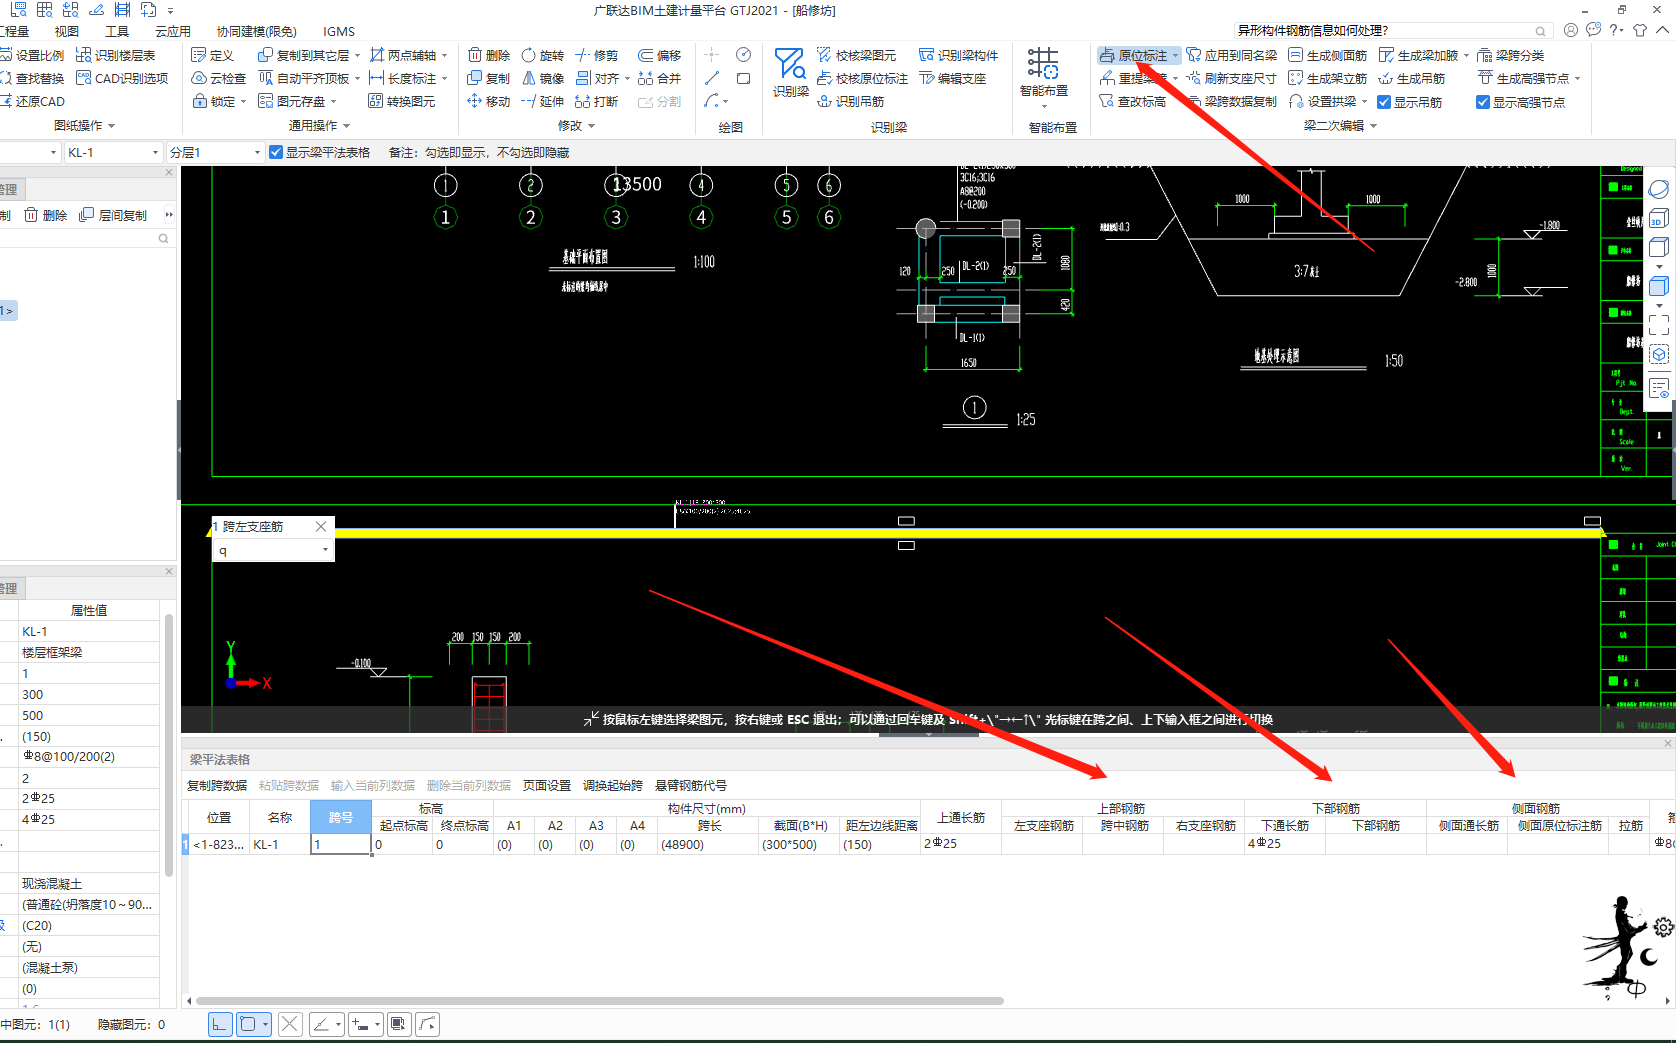This screenshot has height=1043, width=1676.
Task: Open the 工具 menu tab
Action: click(117, 31)
